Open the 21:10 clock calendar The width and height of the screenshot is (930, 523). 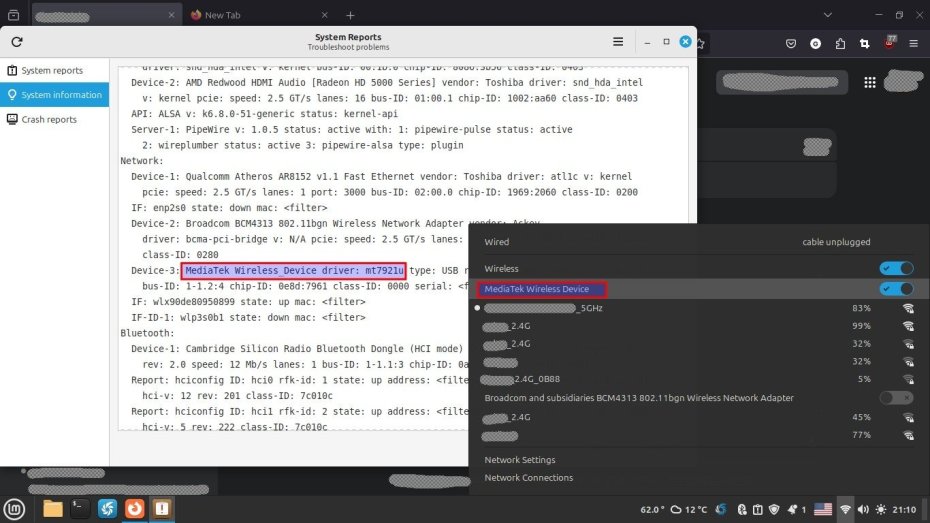(x=904, y=509)
